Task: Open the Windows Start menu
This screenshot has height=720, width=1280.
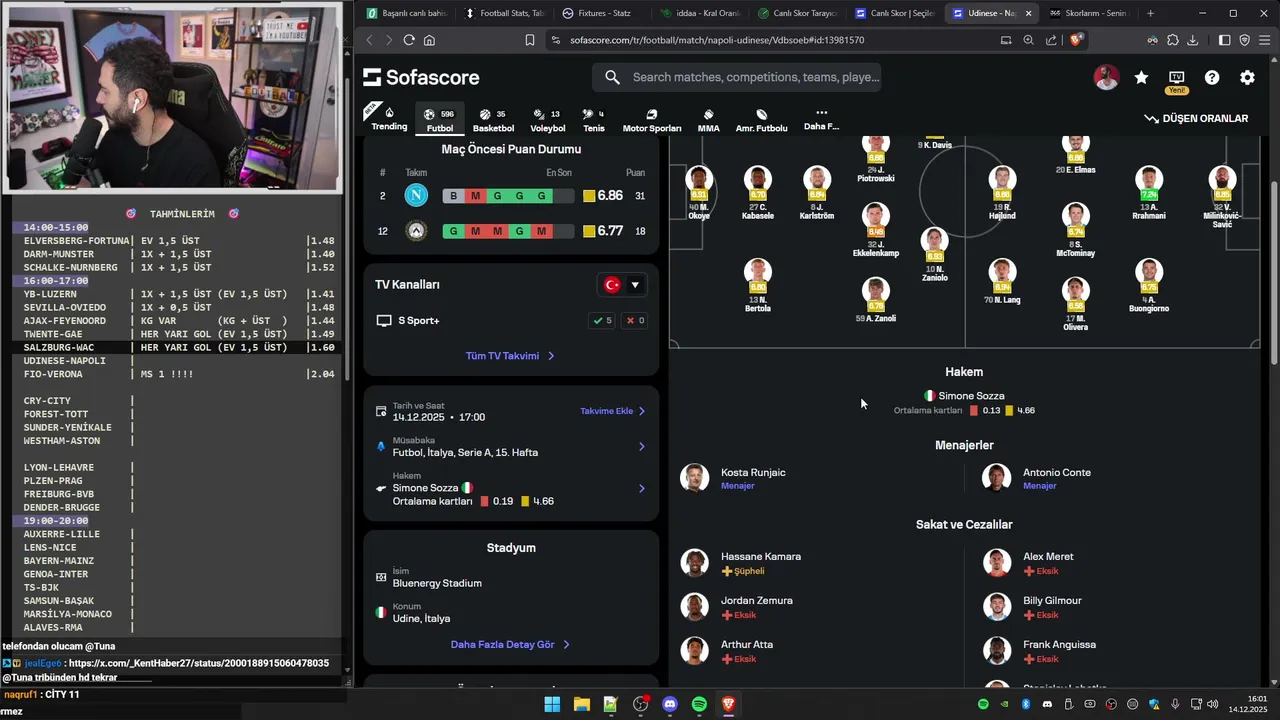Action: click(552, 704)
